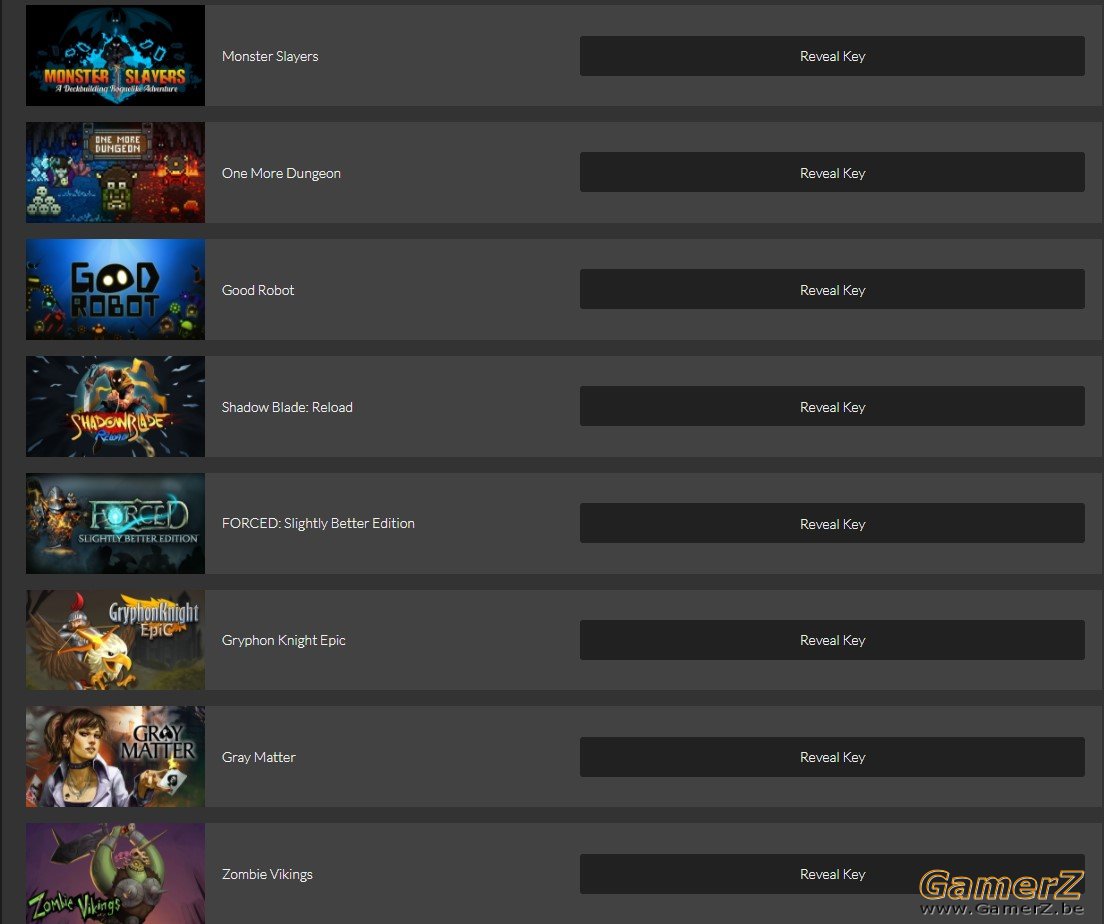Select the Good Robot game artwork
Image resolution: width=1104 pixels, height=924 pixels.
point(115,289)
